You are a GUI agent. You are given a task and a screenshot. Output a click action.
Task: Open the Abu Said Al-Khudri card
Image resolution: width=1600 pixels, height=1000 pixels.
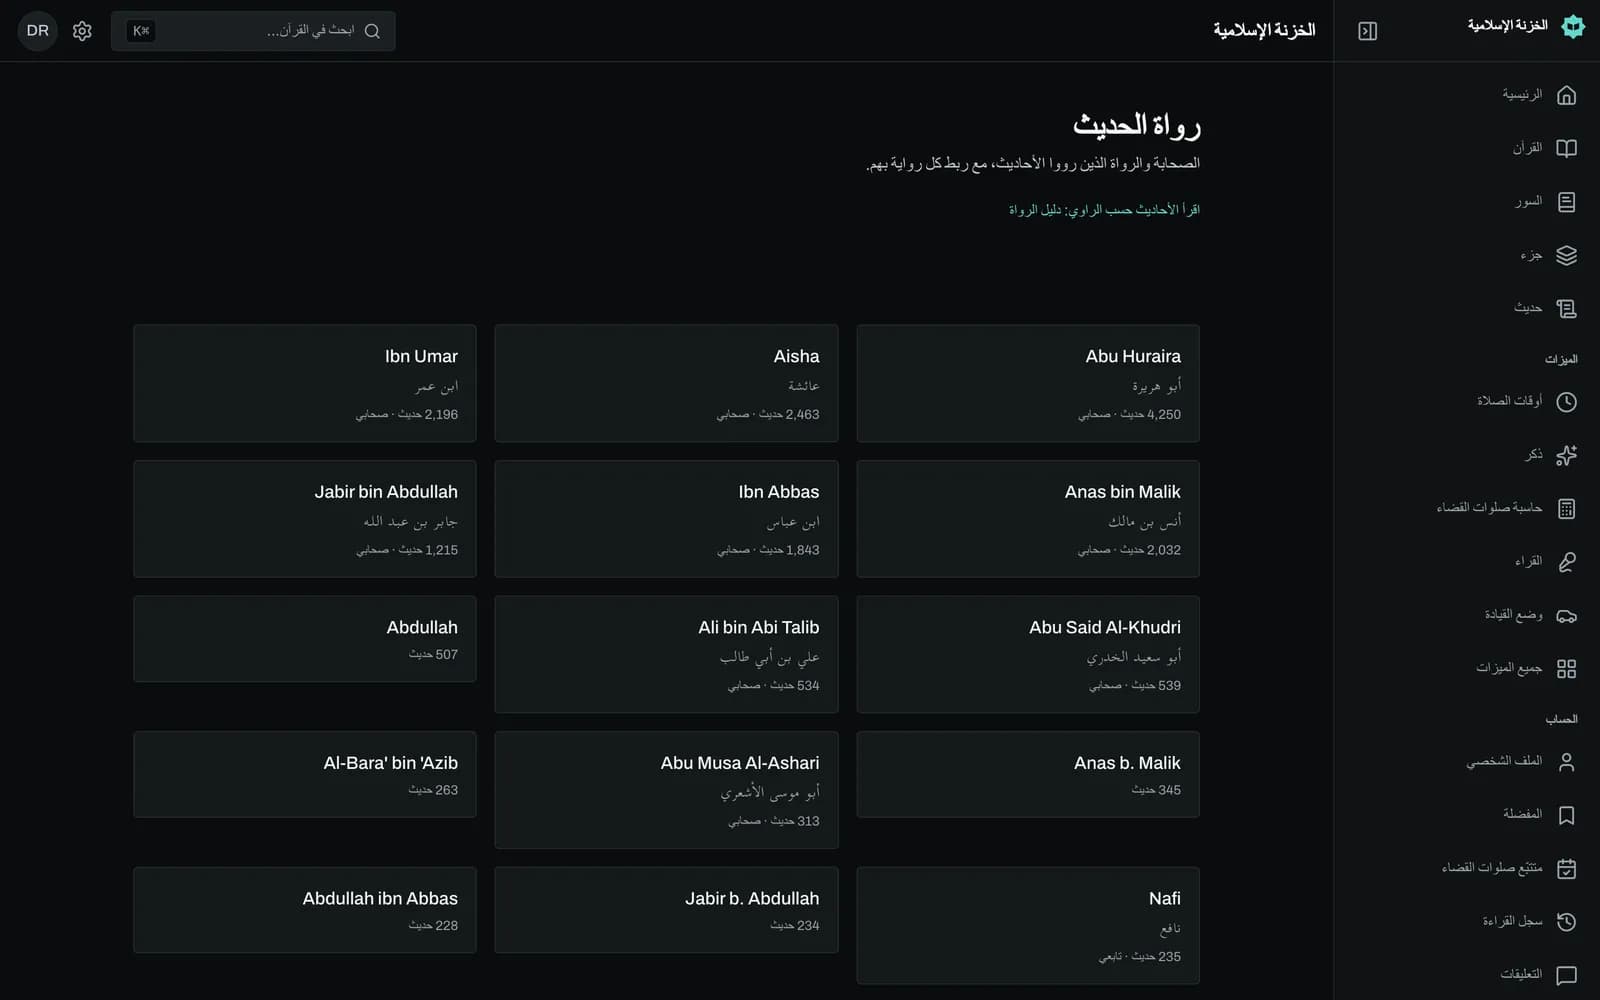[x=1028, y=654]
